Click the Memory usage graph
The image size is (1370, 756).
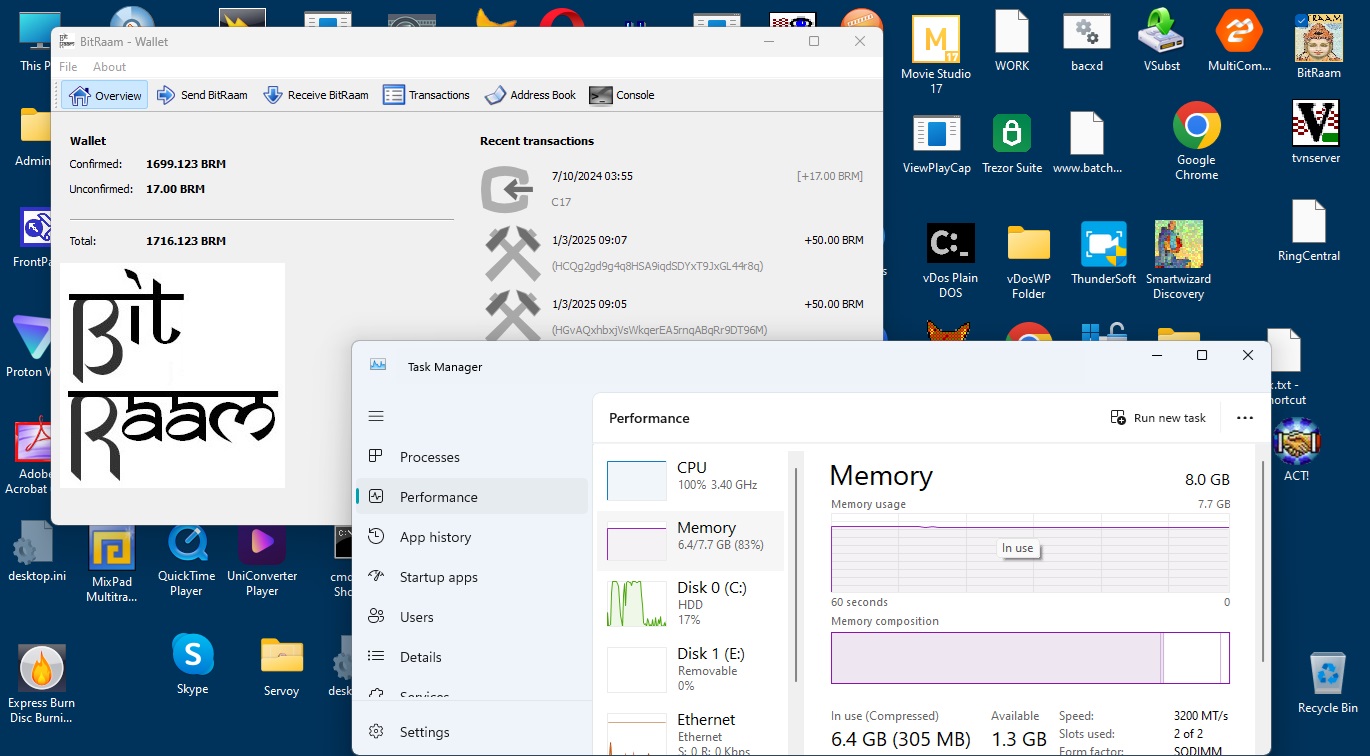pos(1030,553)
